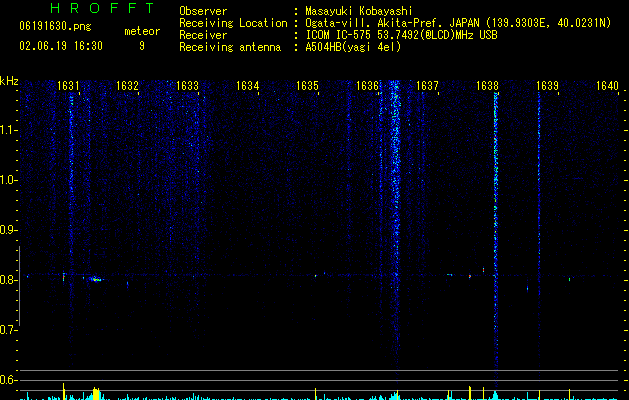Click time marker 1637

[x=427, y=86]
